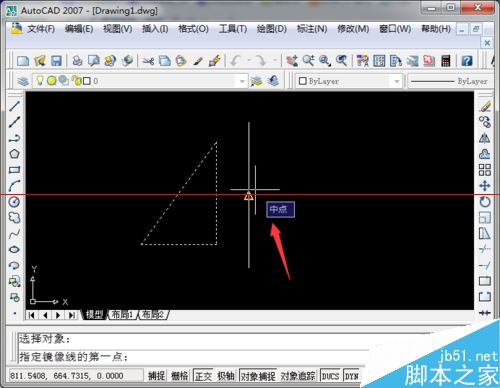Select the Offset tool
Viewport: 500px width, 388px height.
click(x=485, y=154)
